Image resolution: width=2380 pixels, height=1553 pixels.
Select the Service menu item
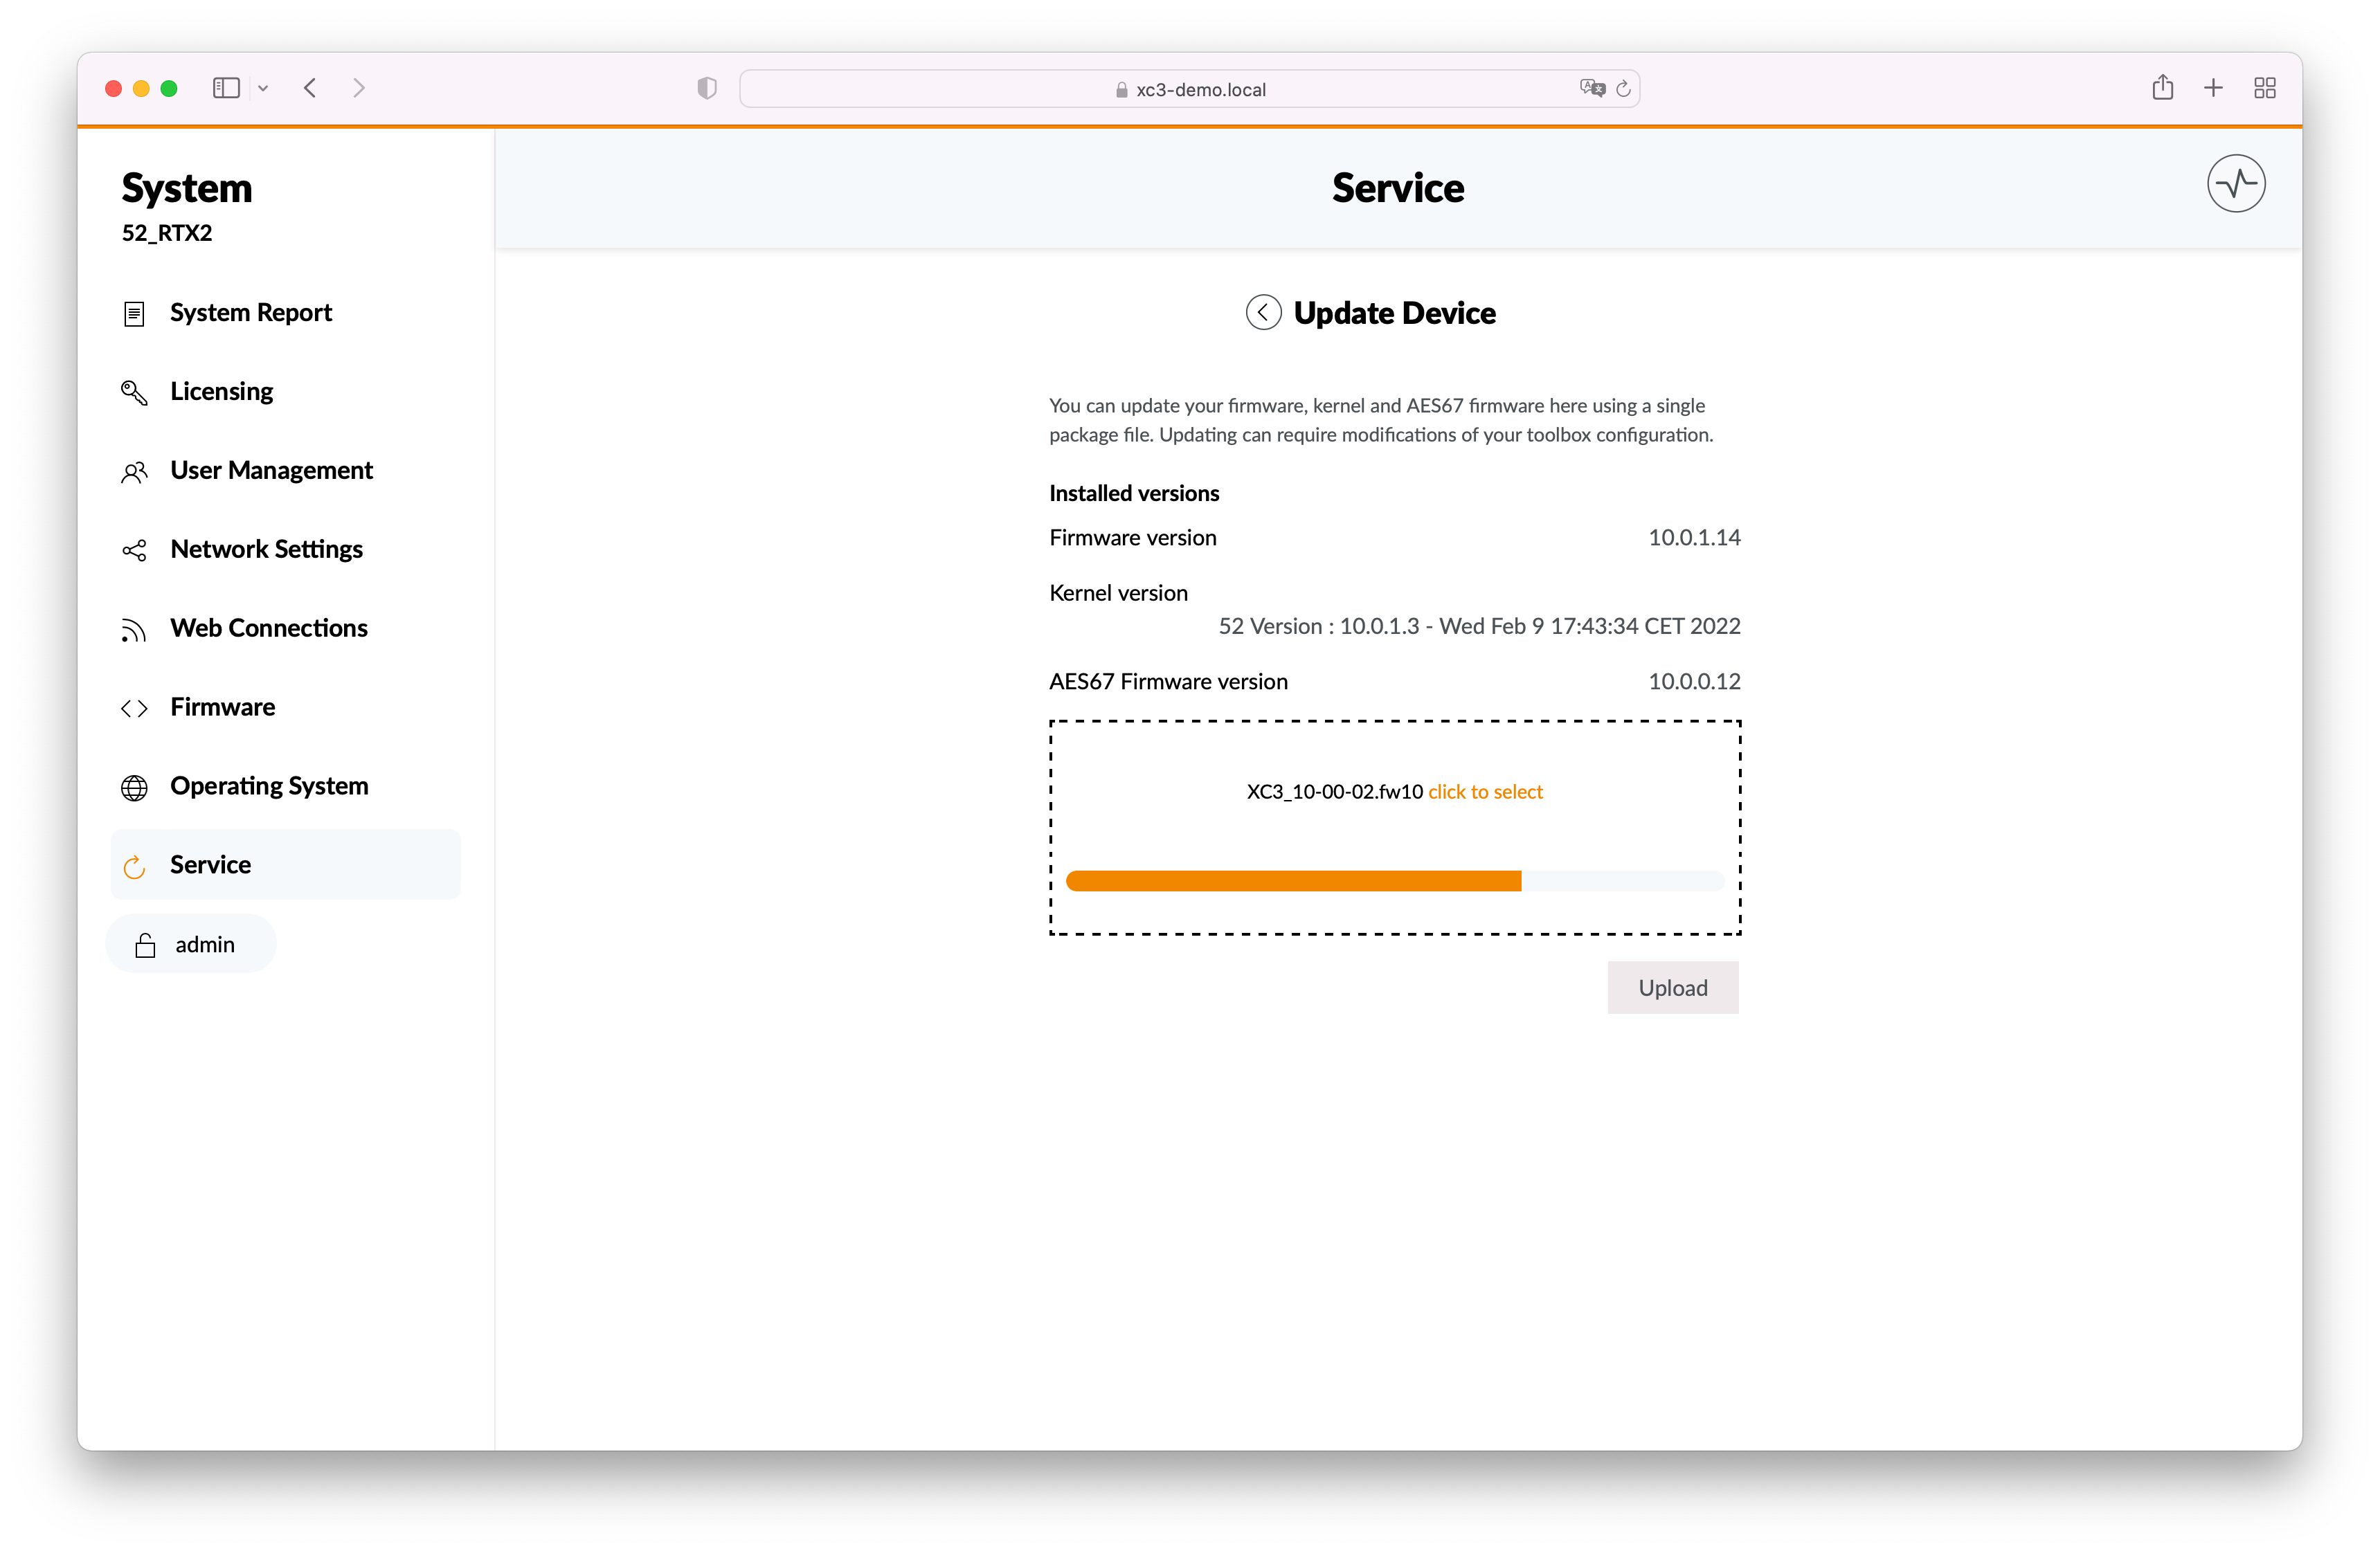[285, 865]
